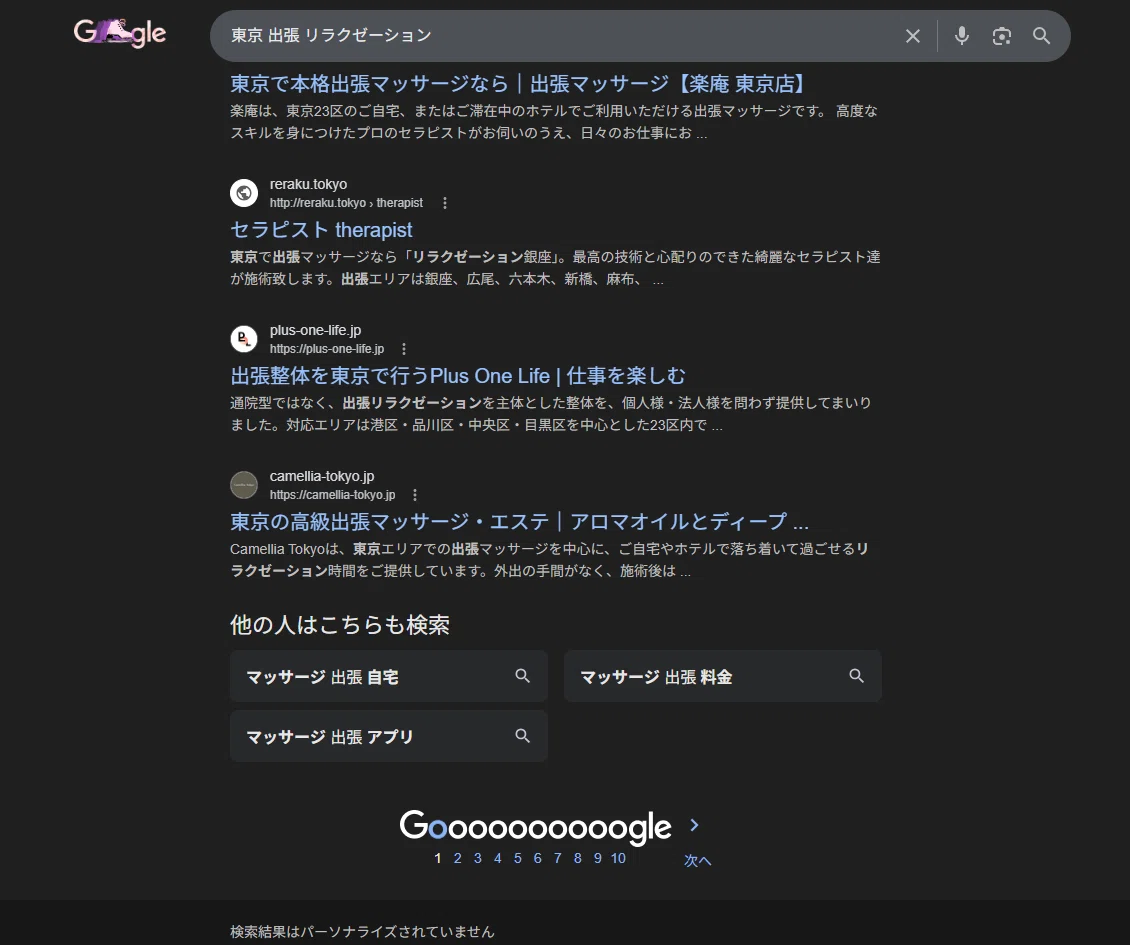Open more options for camellia-tokyo.jp result

pos(414,495)
